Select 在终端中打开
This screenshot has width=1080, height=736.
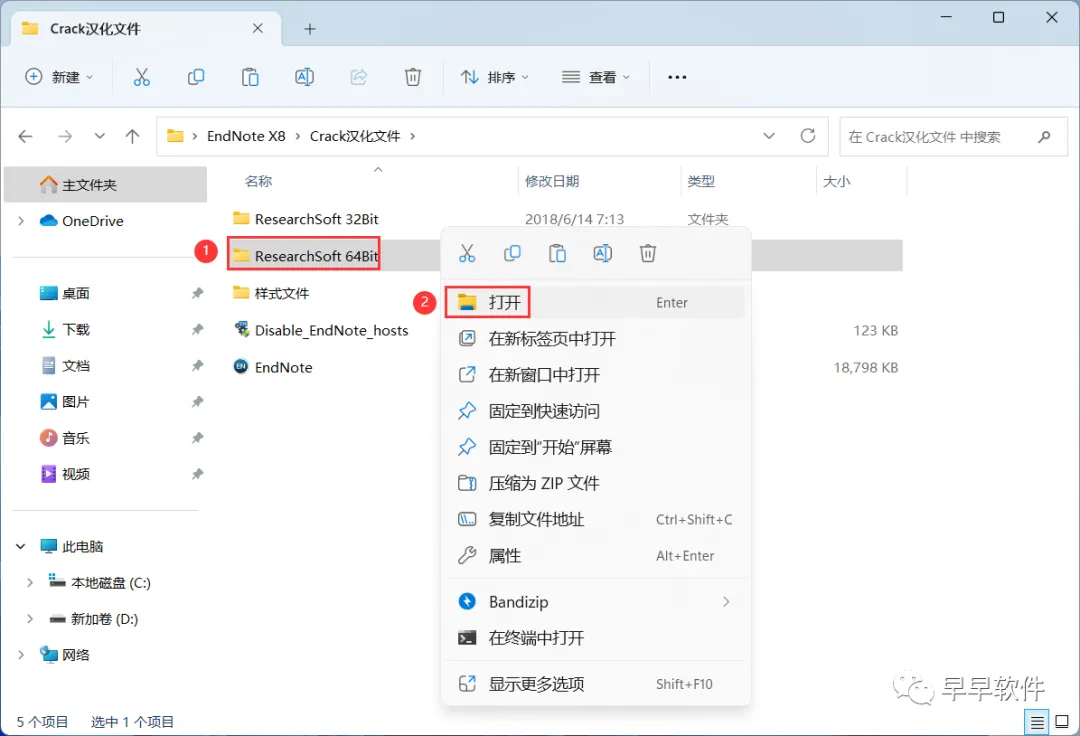(595, 638)
